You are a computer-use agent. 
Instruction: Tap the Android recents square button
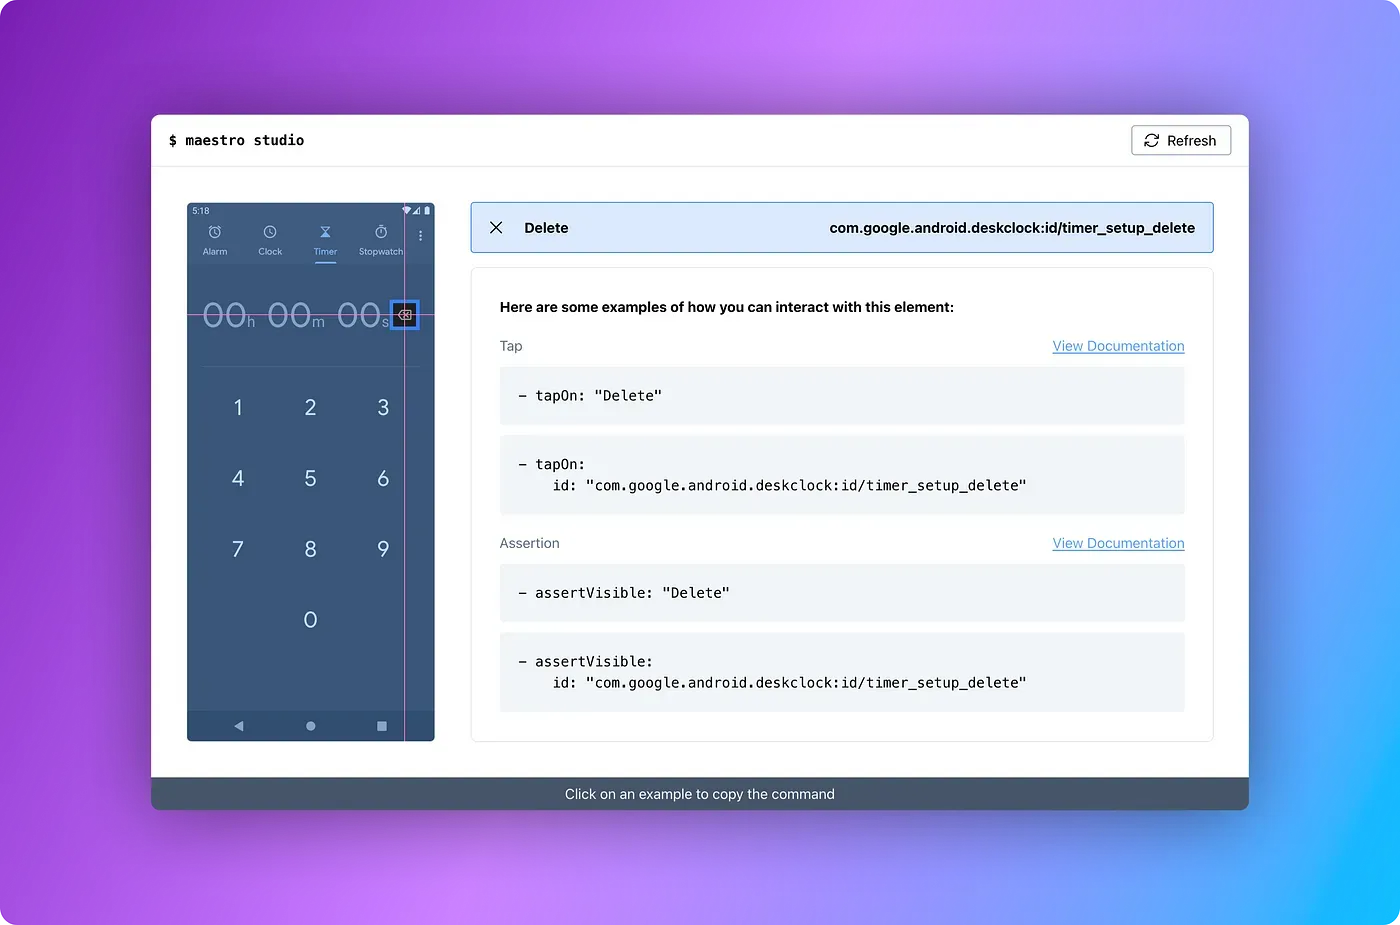[x=381, y=725]
